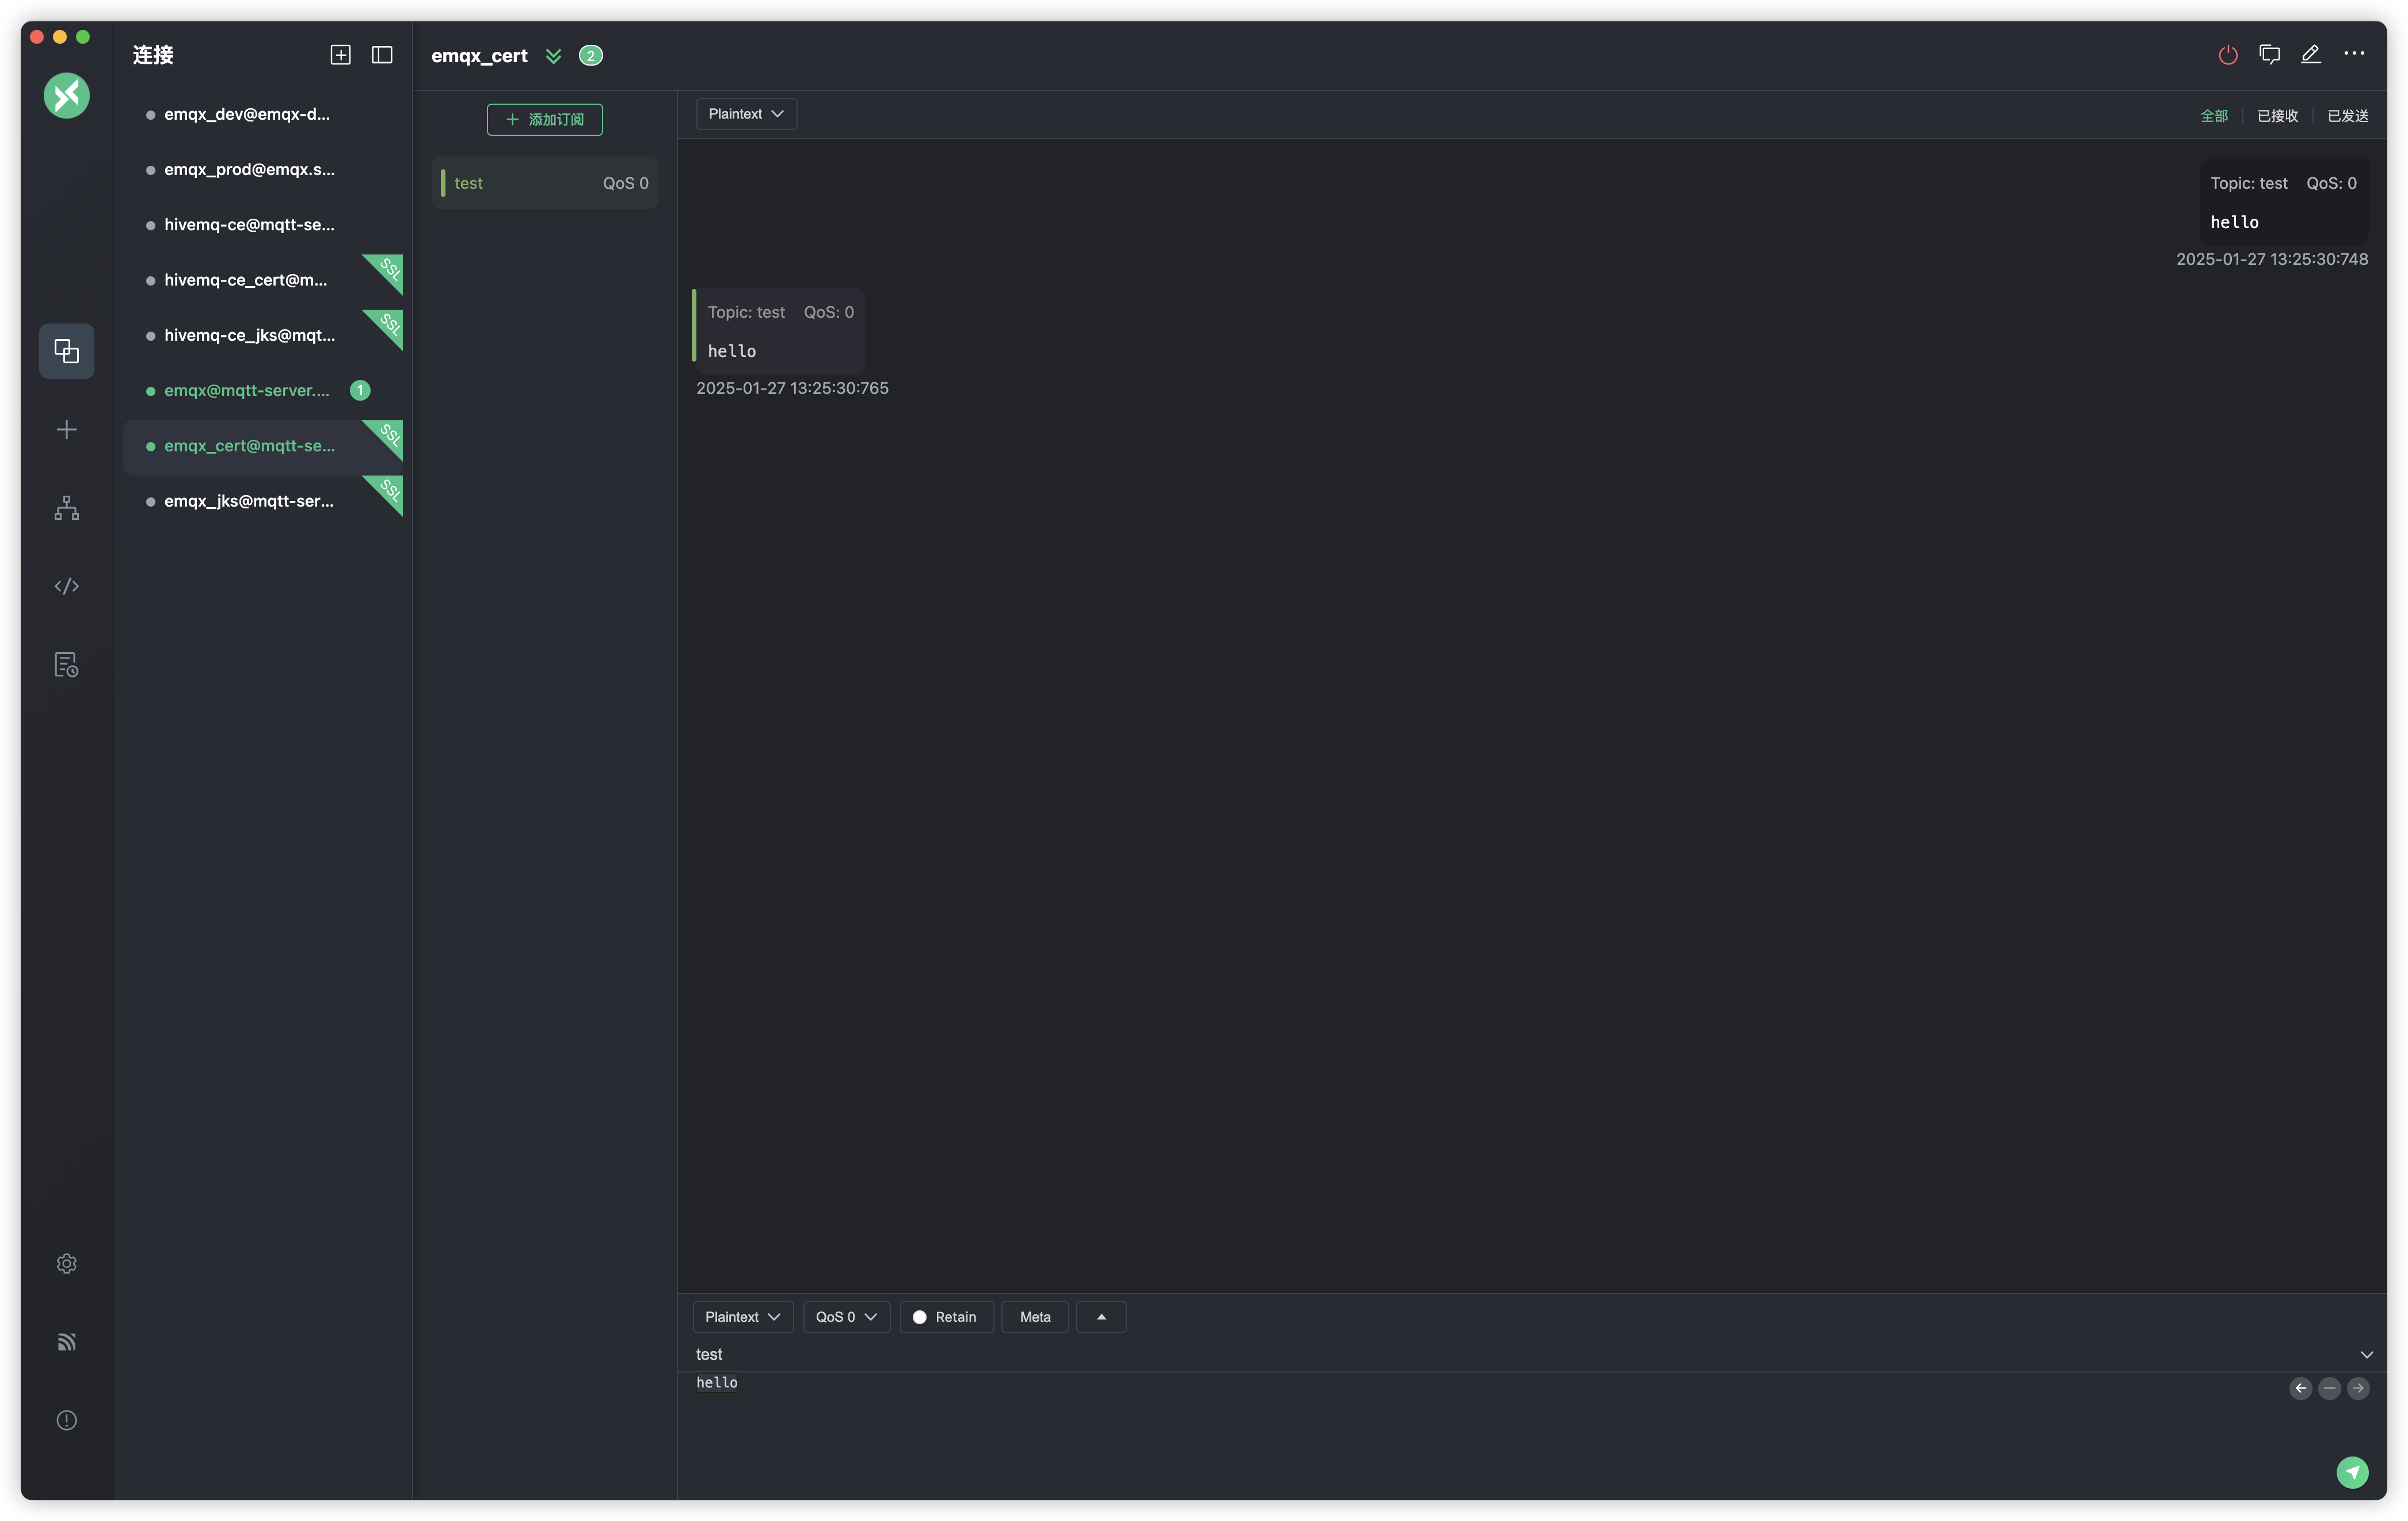The height and width of the screenshot is (1521, 2408).
Task: Open the publish payload Plaintext dropdown
Action: [x=743, y=1317]
